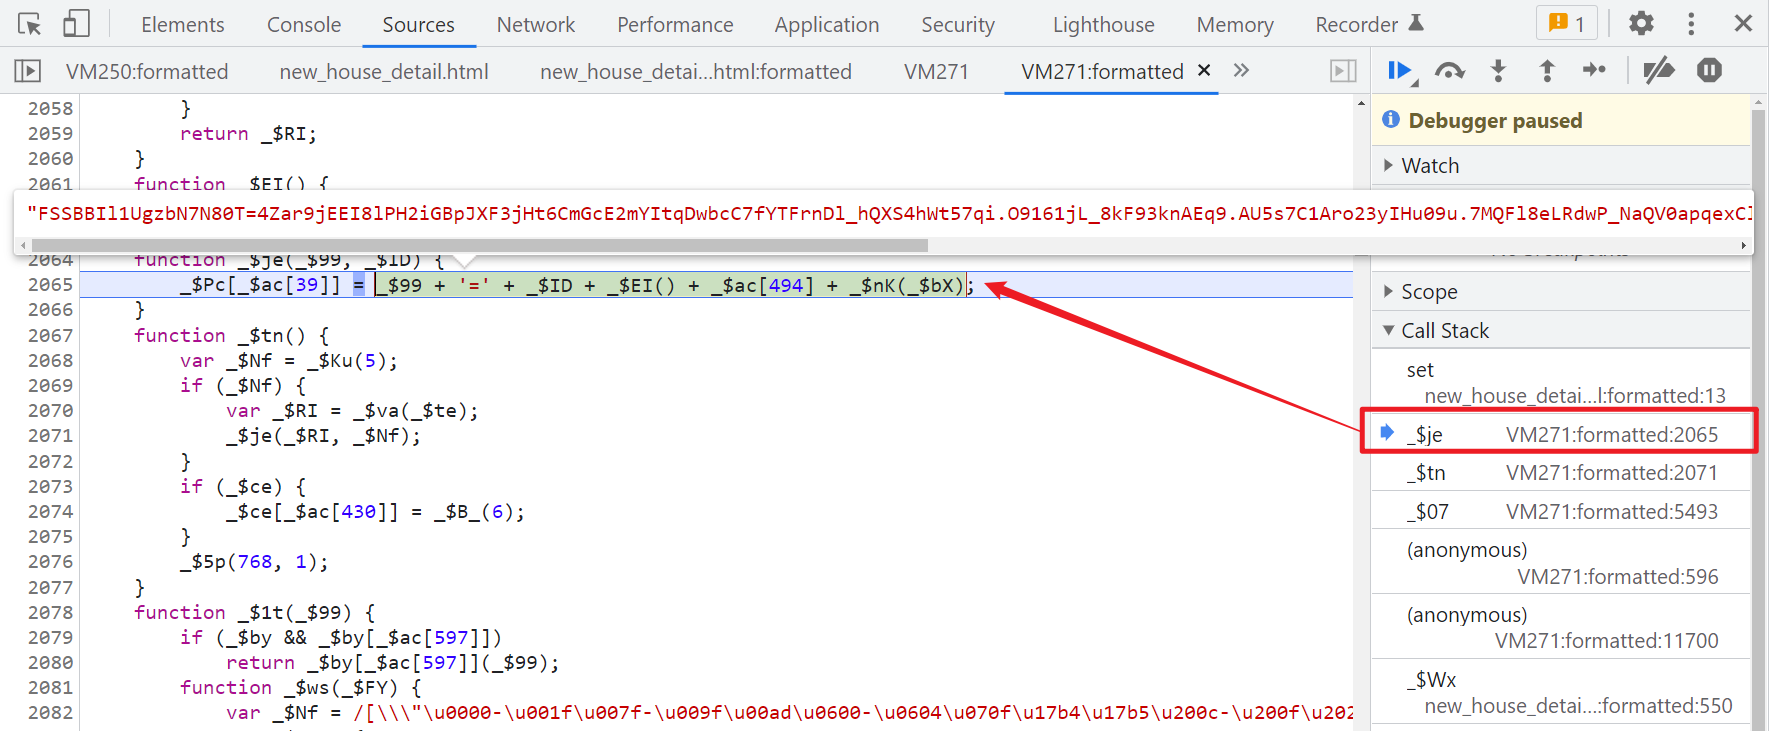Image resolution: width=1769 pixels, height=731 pixels.
Task: Open the Performance tab
Action: tap(675, 24)
